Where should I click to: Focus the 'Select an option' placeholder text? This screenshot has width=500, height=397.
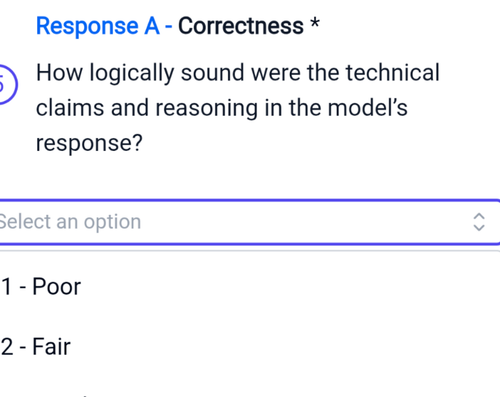click(69, 222)
